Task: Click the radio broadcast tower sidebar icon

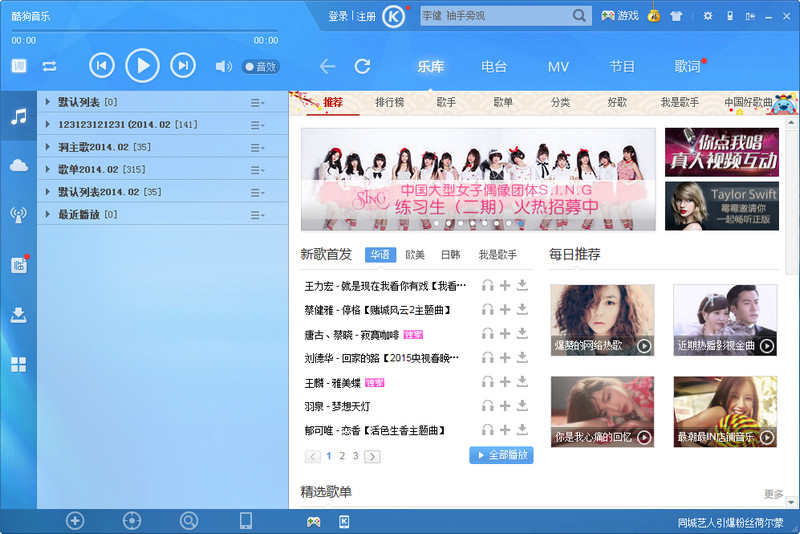Action: 18,214
